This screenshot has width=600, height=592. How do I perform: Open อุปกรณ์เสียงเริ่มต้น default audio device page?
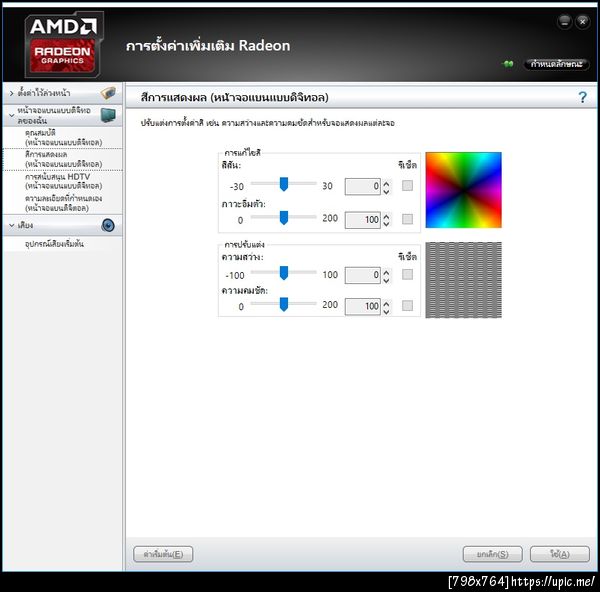pos(54,244)
